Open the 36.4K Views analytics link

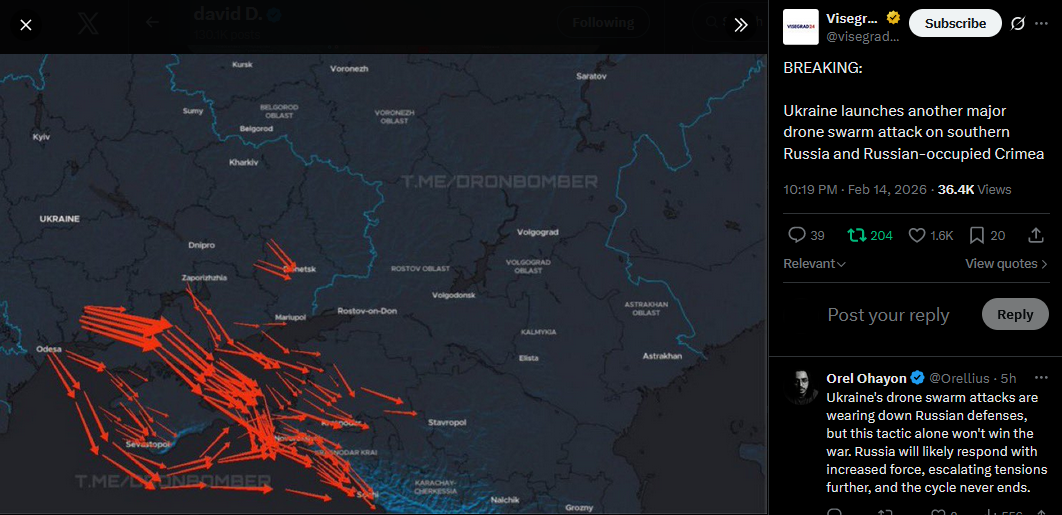point(975,189)
